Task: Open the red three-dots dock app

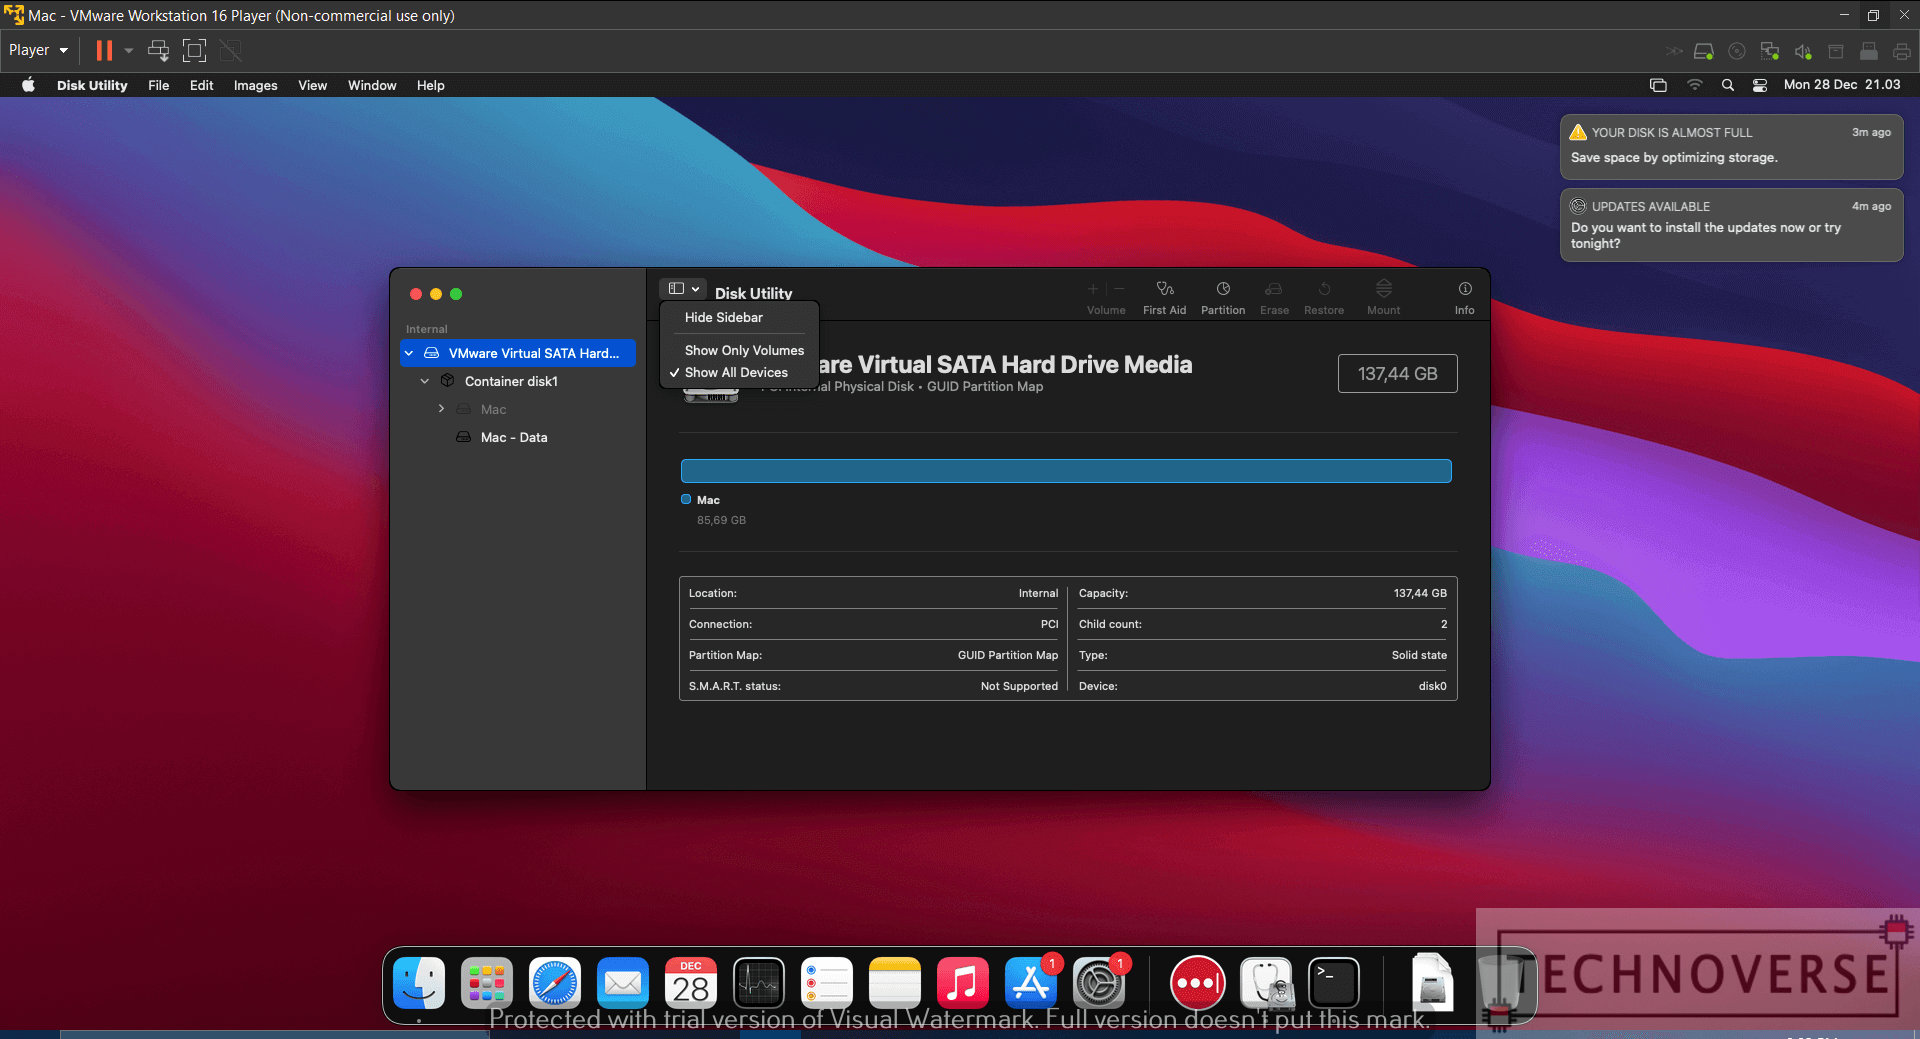Action: 1198,983
